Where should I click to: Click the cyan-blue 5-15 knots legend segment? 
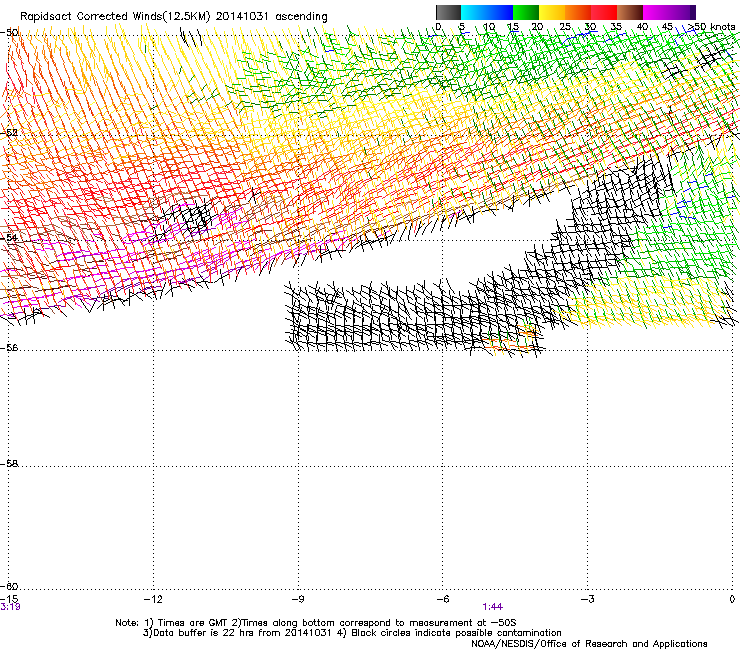point(487,12)
